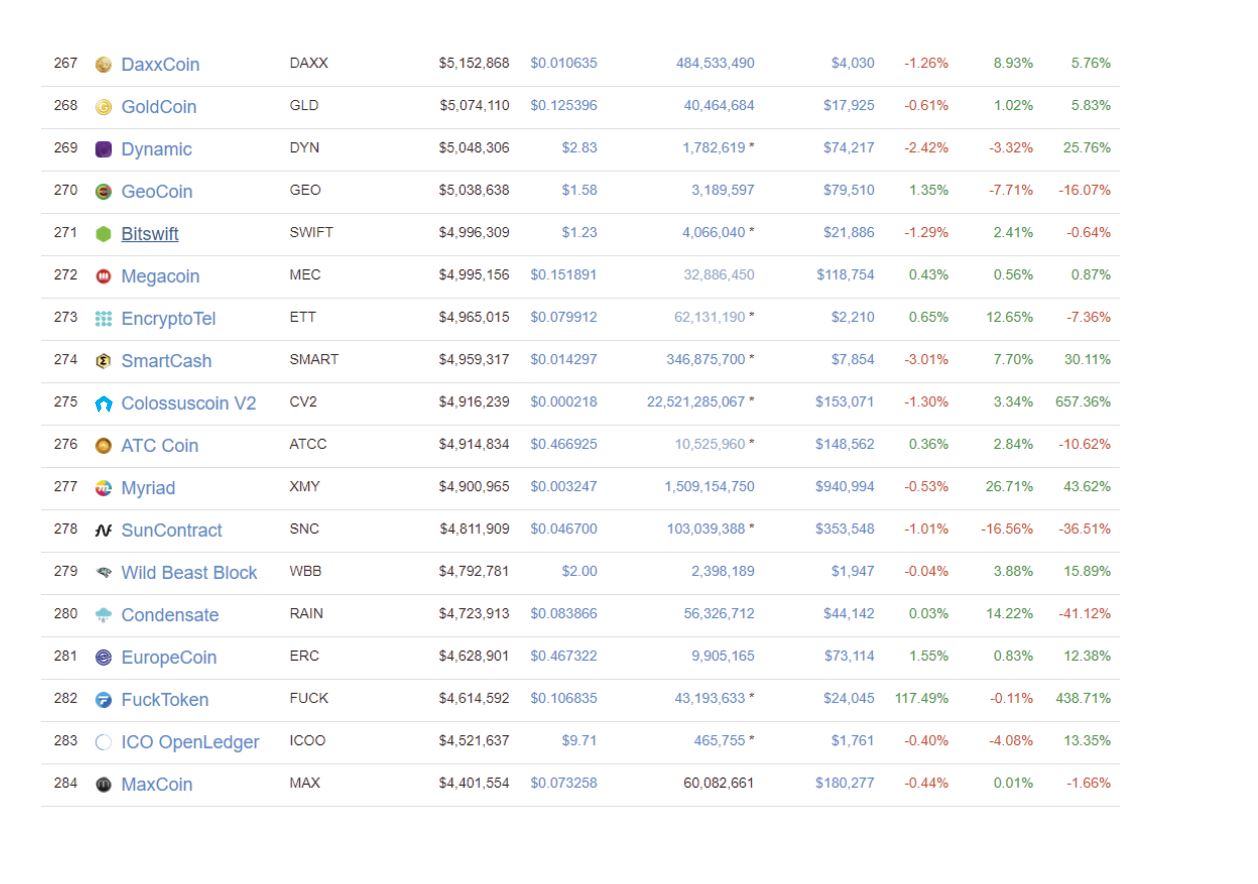The image size is (1258, 884).
Task: Click the SunContract logo icon
Action: click(103, 531)
